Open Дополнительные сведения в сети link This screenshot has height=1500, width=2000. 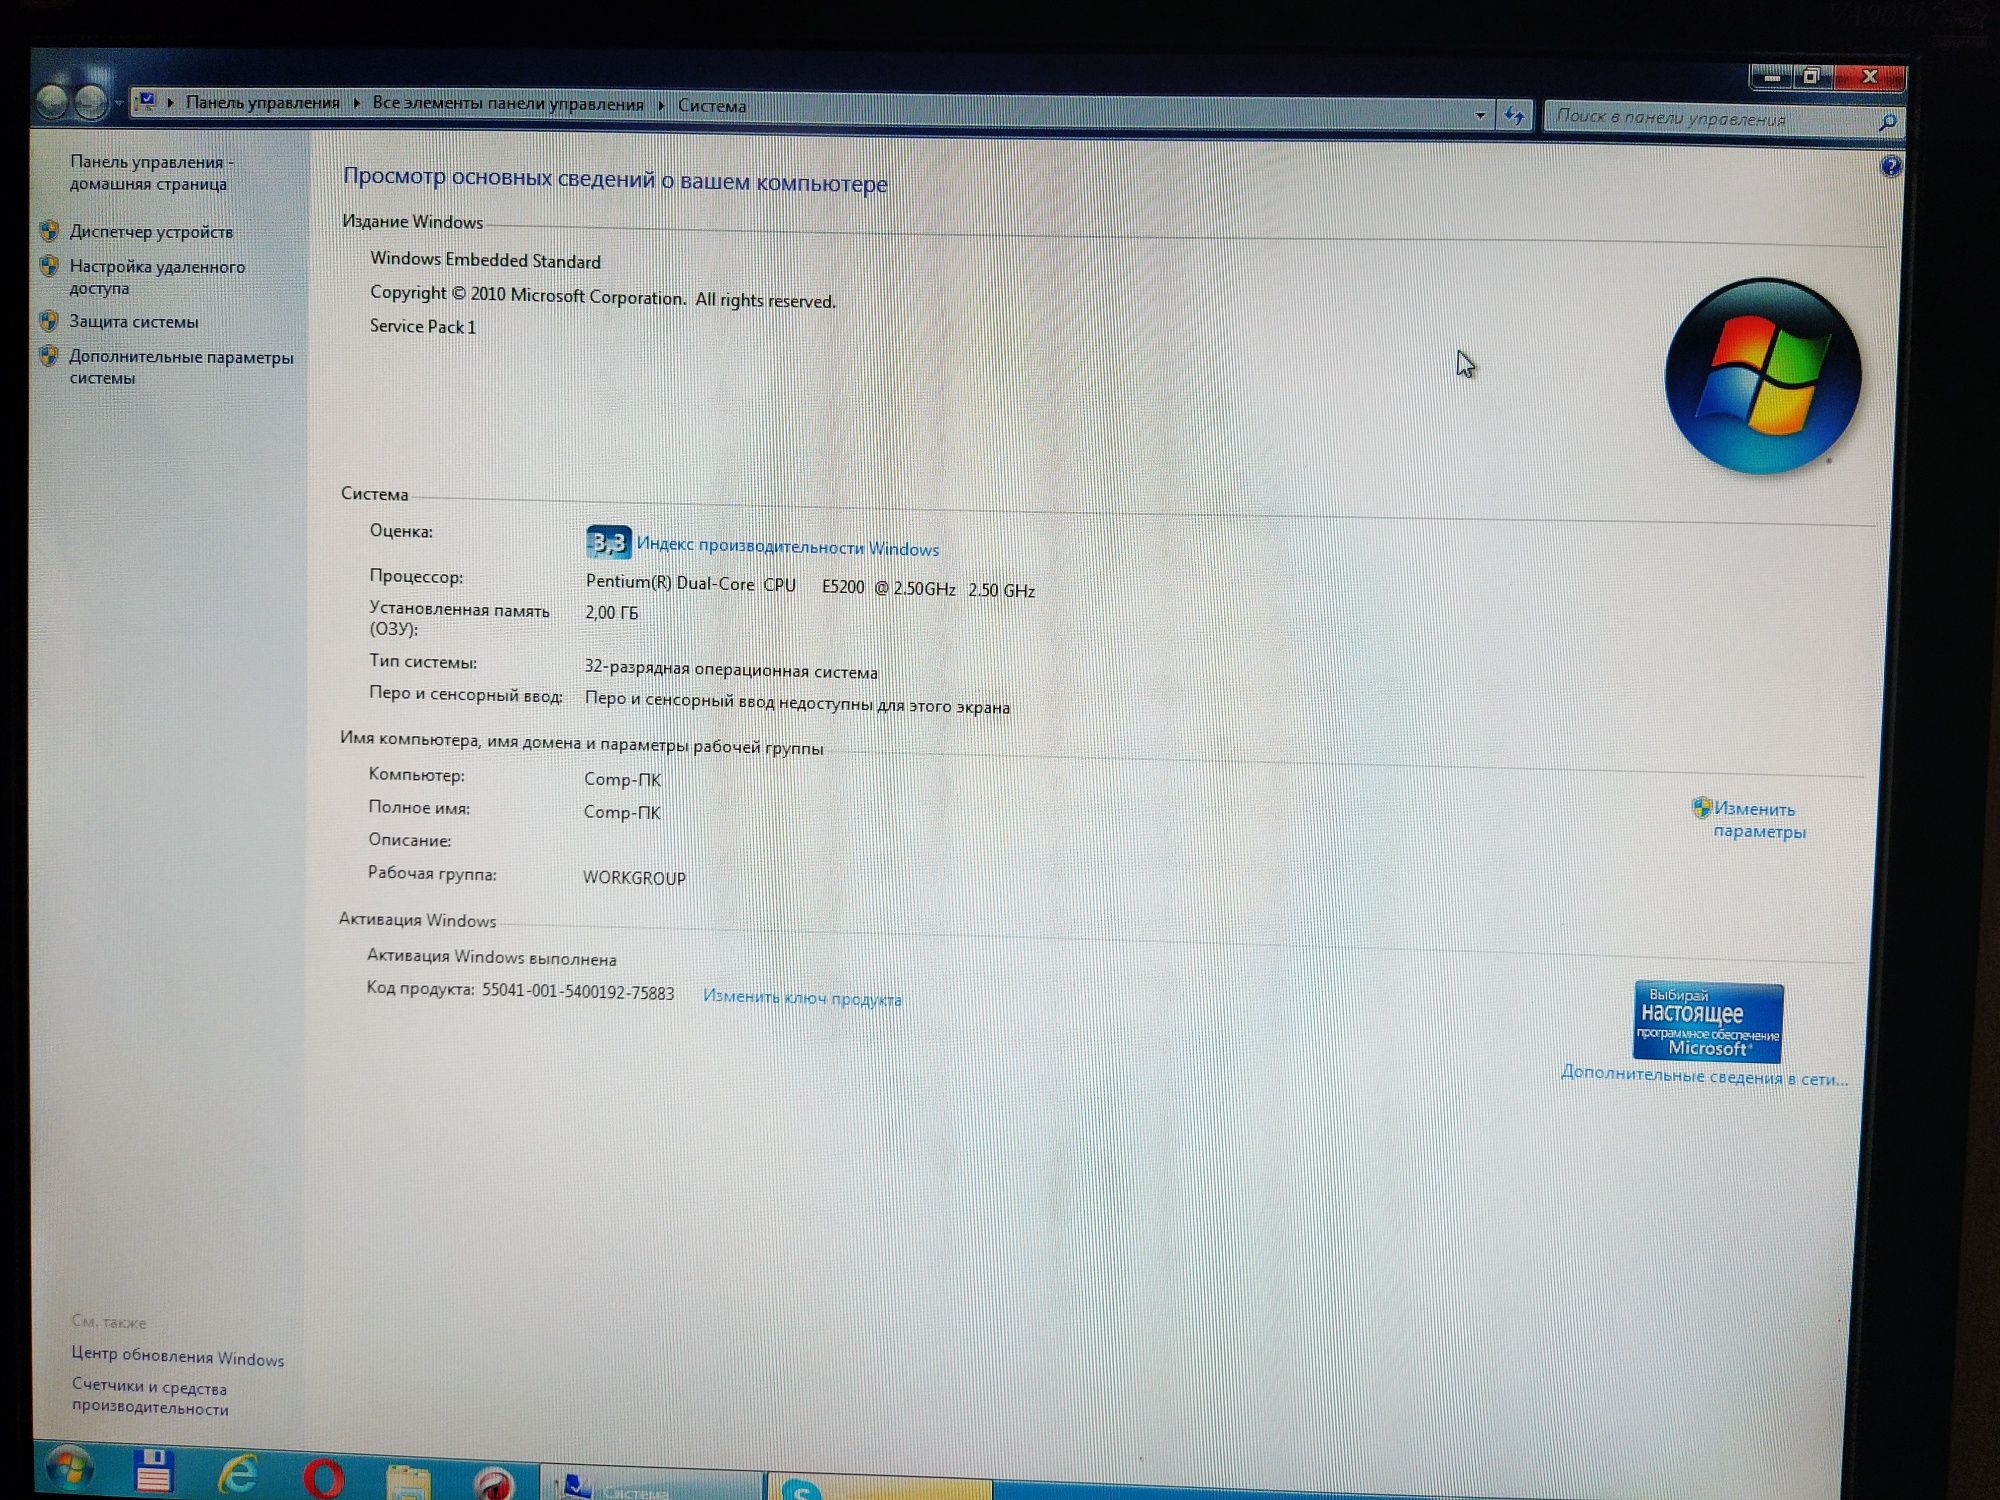click(1704, 1077)
